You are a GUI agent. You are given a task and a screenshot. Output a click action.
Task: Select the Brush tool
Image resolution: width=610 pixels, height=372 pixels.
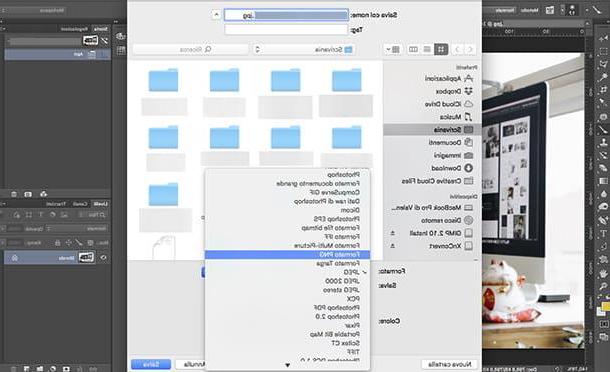[603, 130]
